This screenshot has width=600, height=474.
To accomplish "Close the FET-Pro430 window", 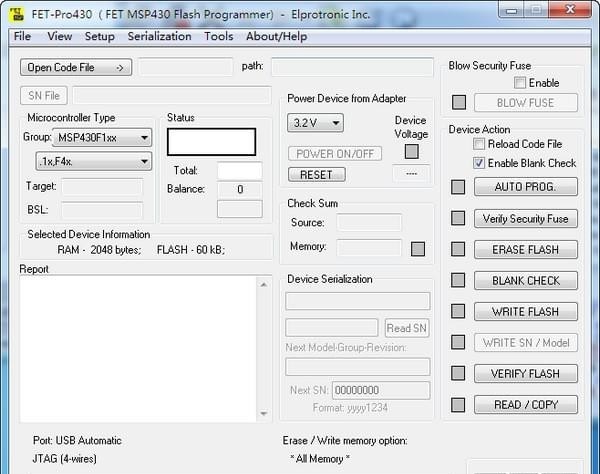I will click(570, 10).
